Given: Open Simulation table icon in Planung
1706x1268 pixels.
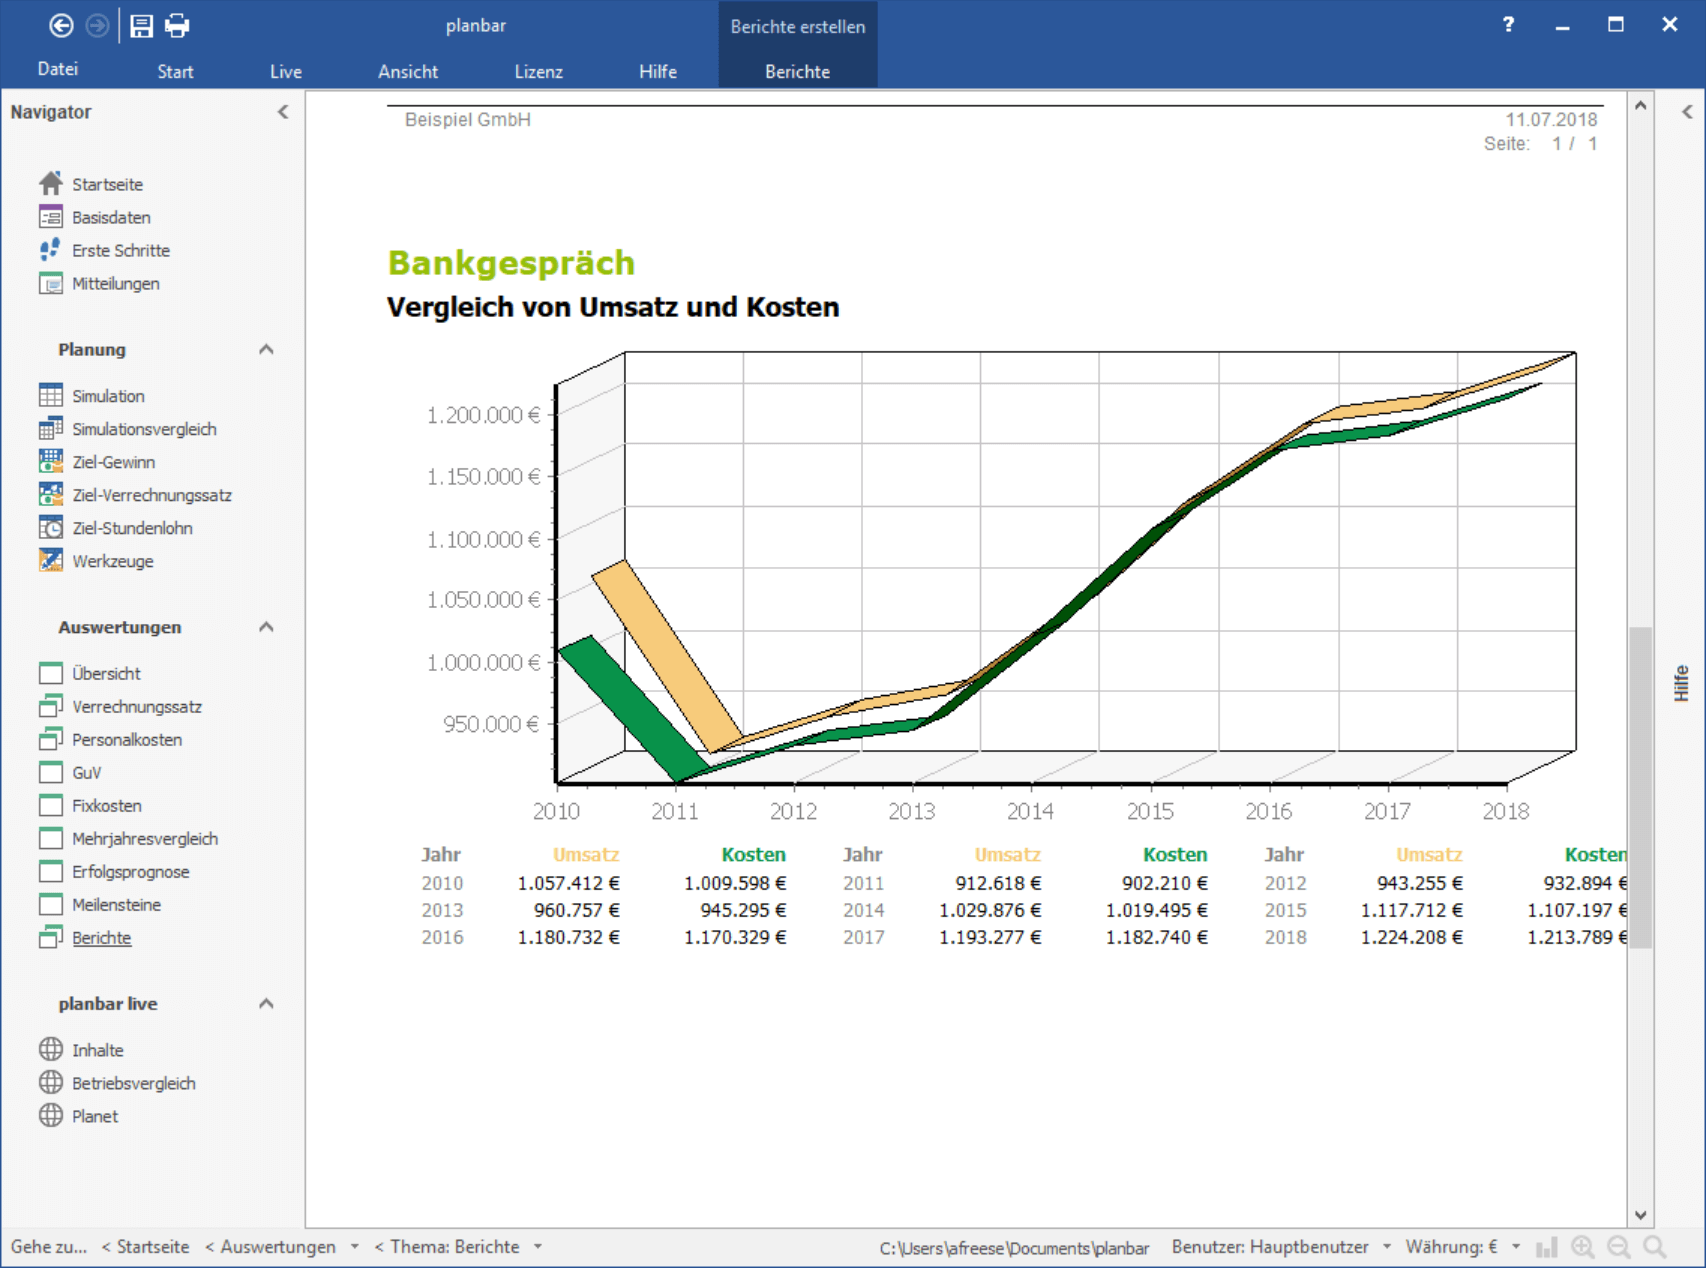Looking at the screenshot, I should pos(51,395).
